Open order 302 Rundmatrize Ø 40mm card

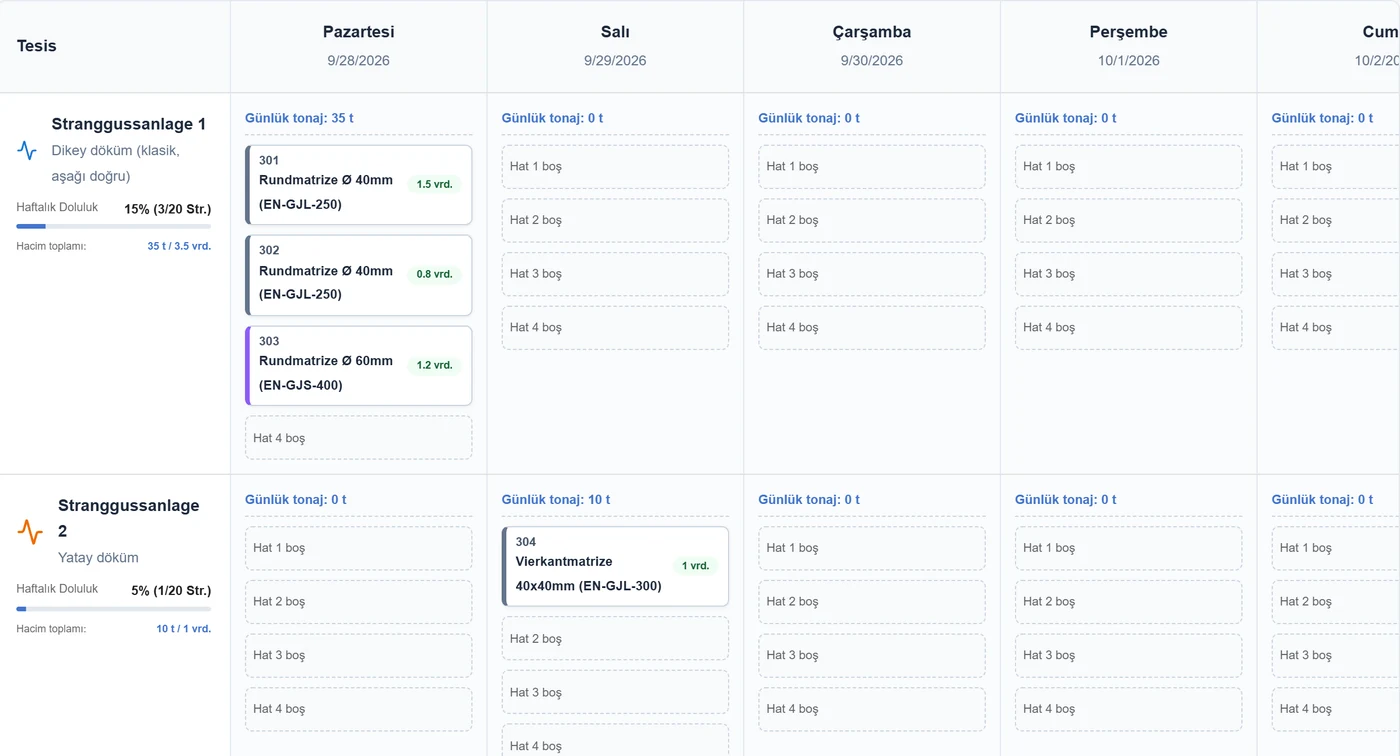(x=359, y=275)
